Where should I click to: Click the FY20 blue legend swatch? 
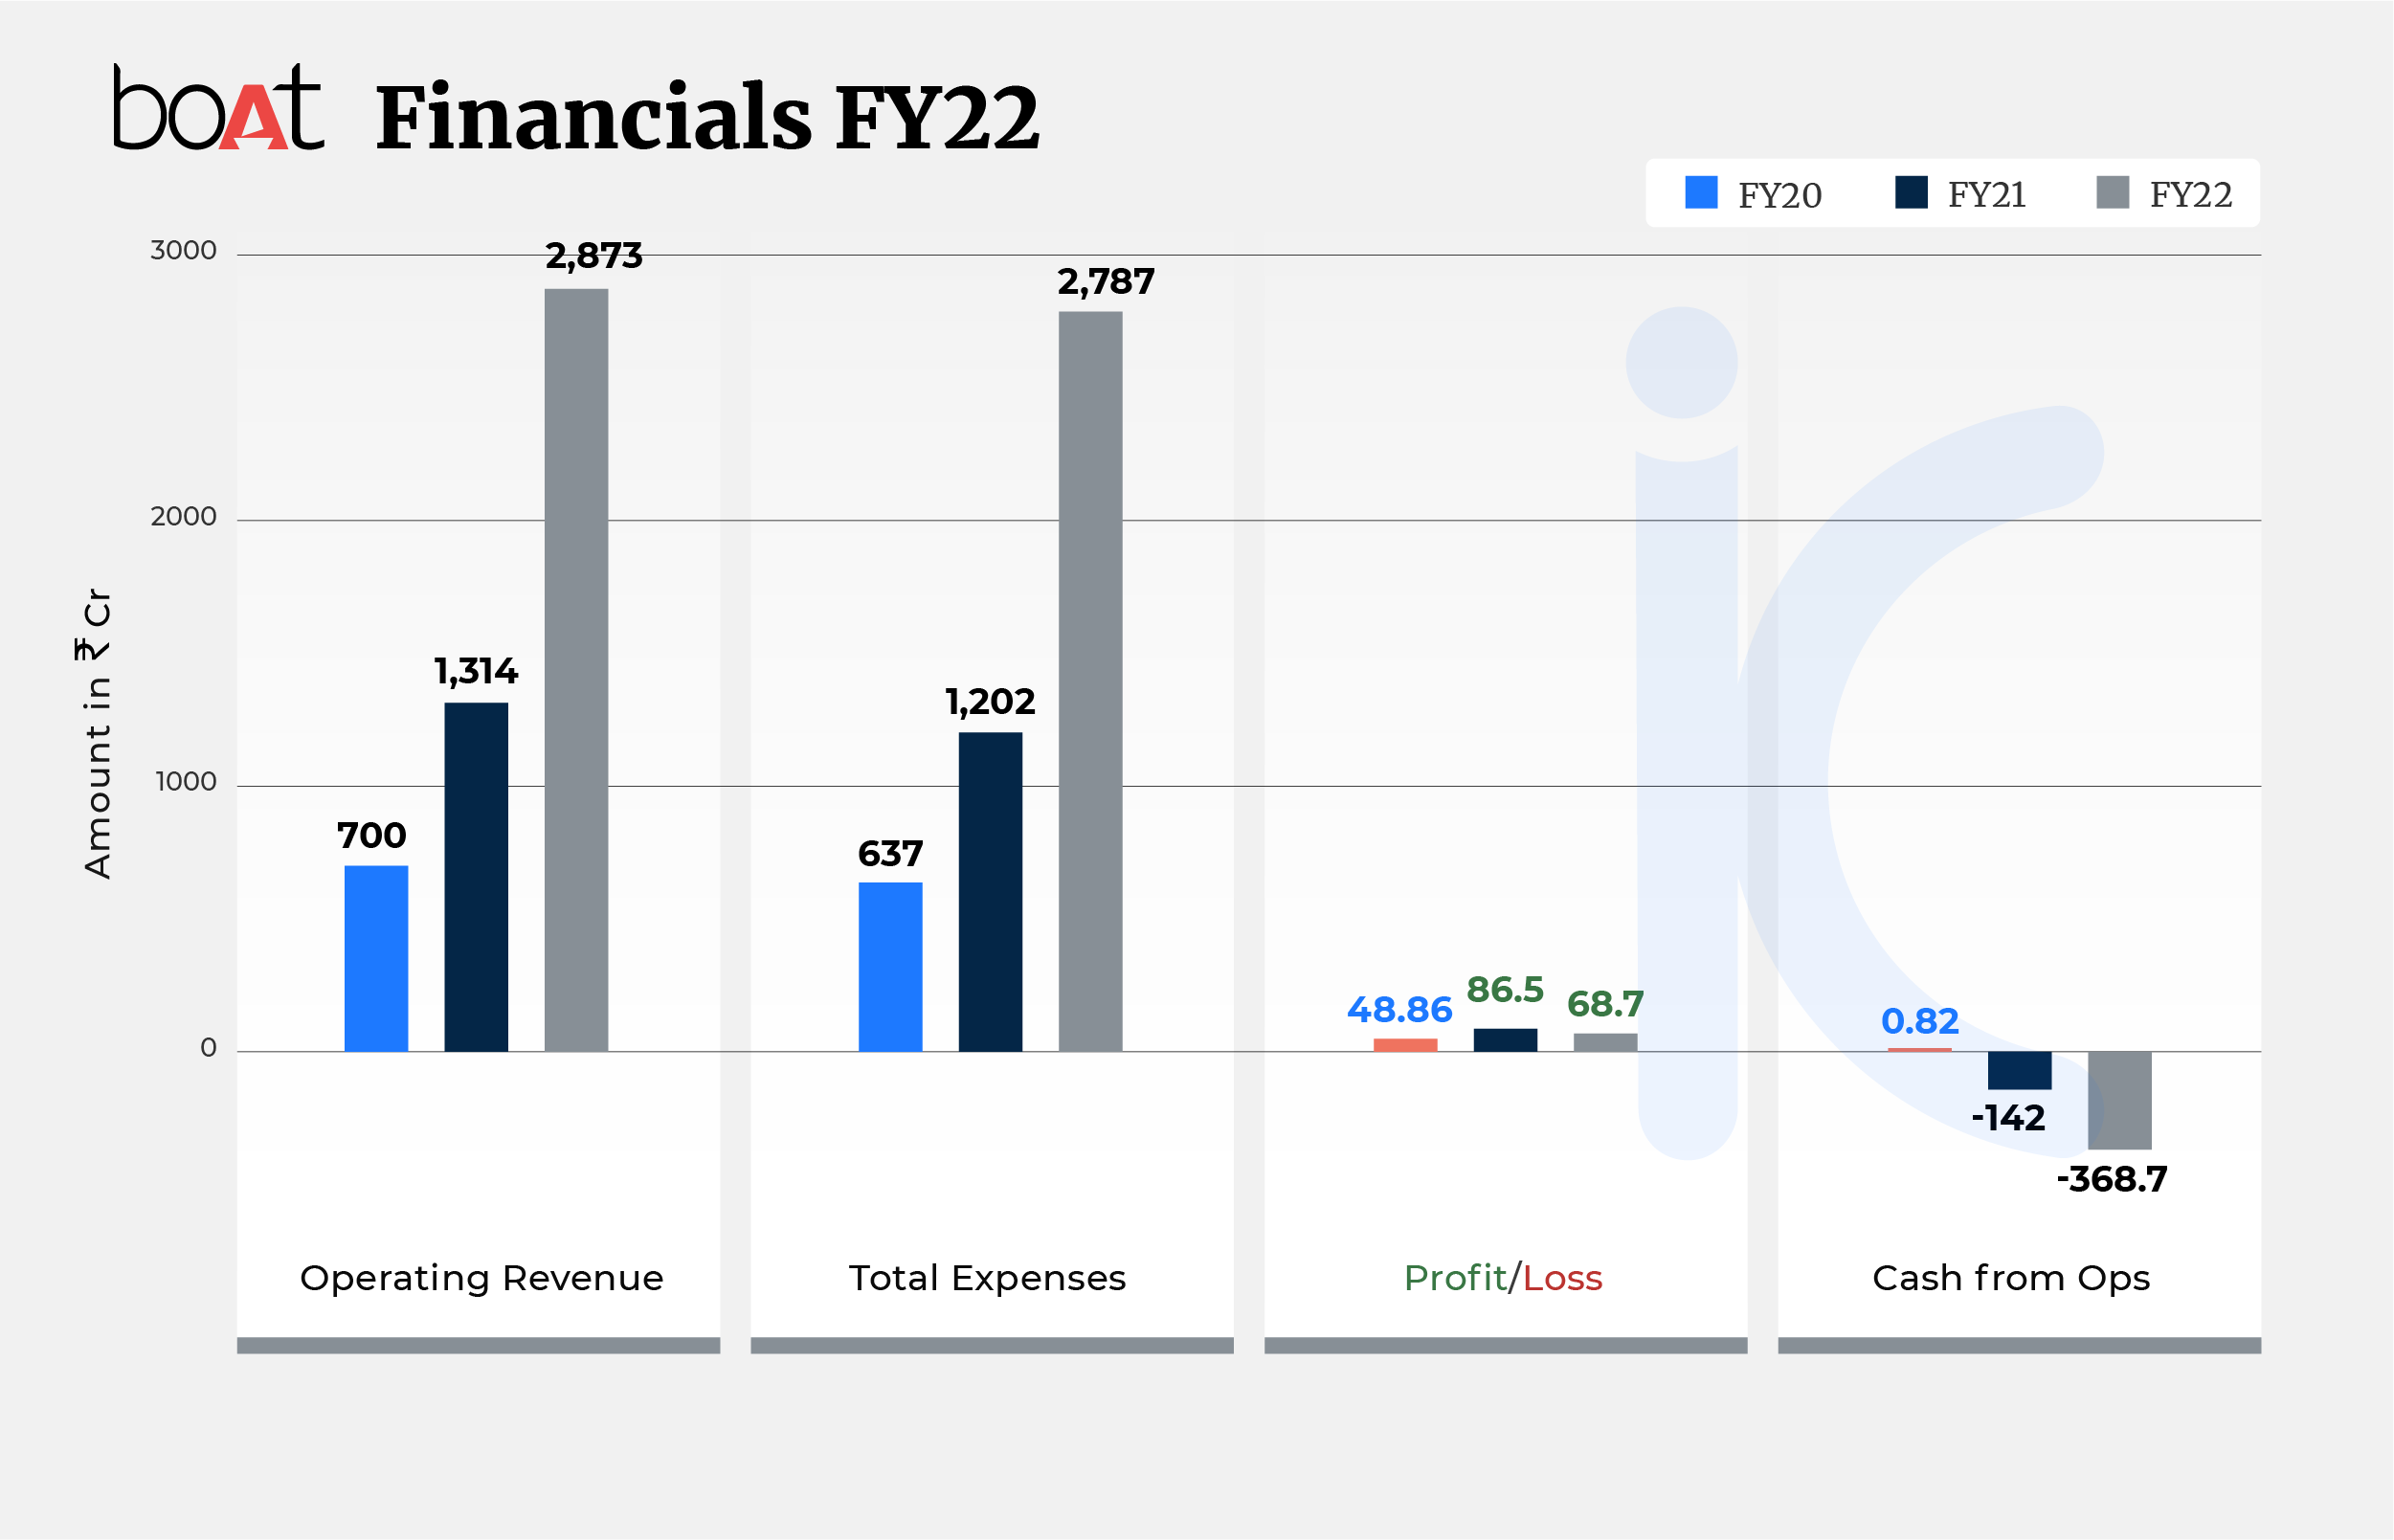tap(1701, 192)
